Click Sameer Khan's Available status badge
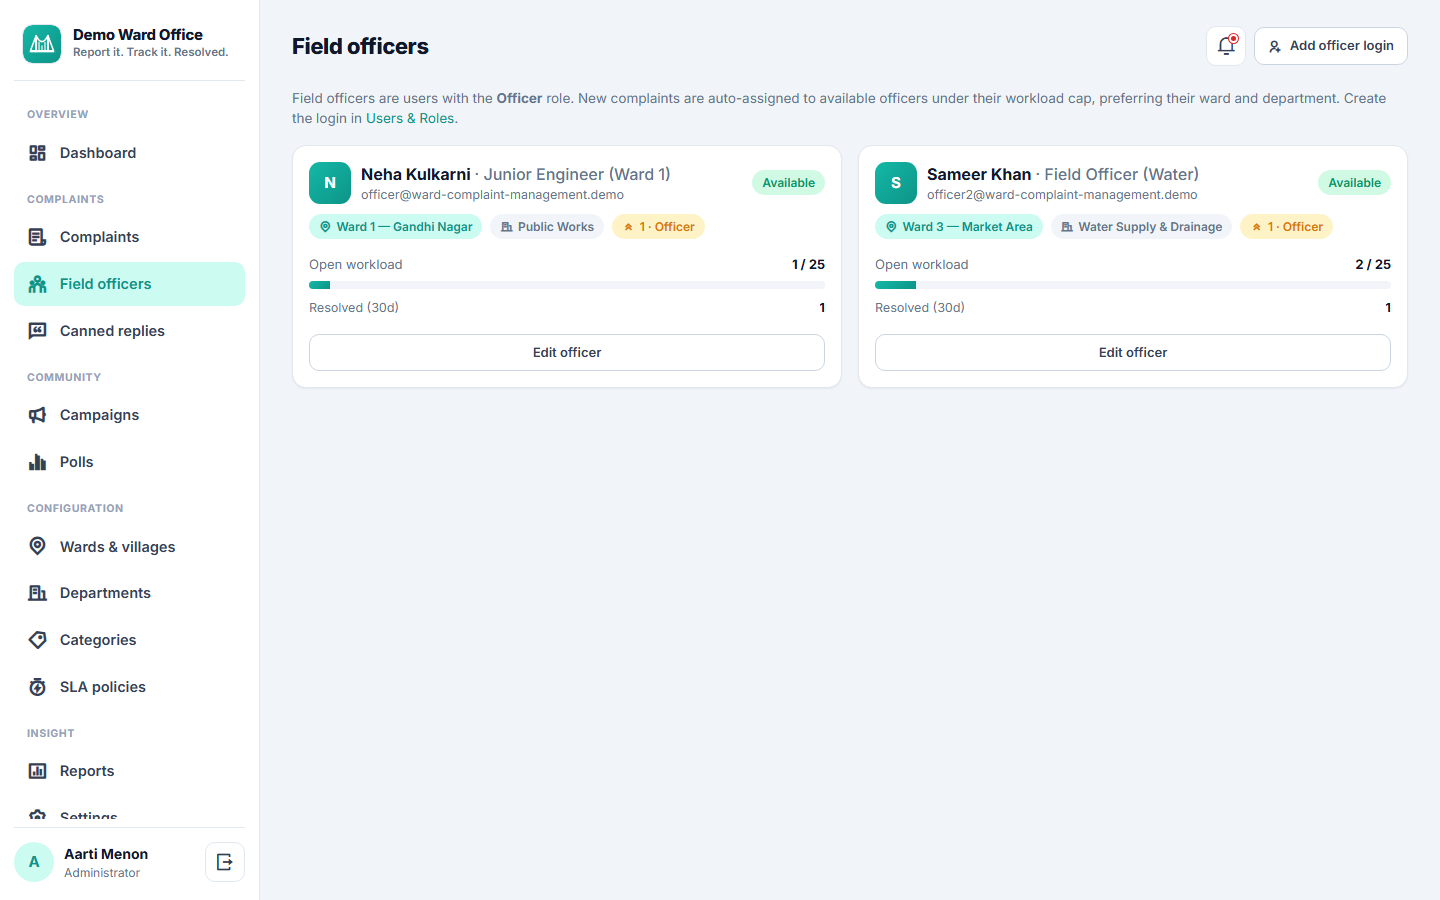The image size is (1440, 900). [1355, 183]
